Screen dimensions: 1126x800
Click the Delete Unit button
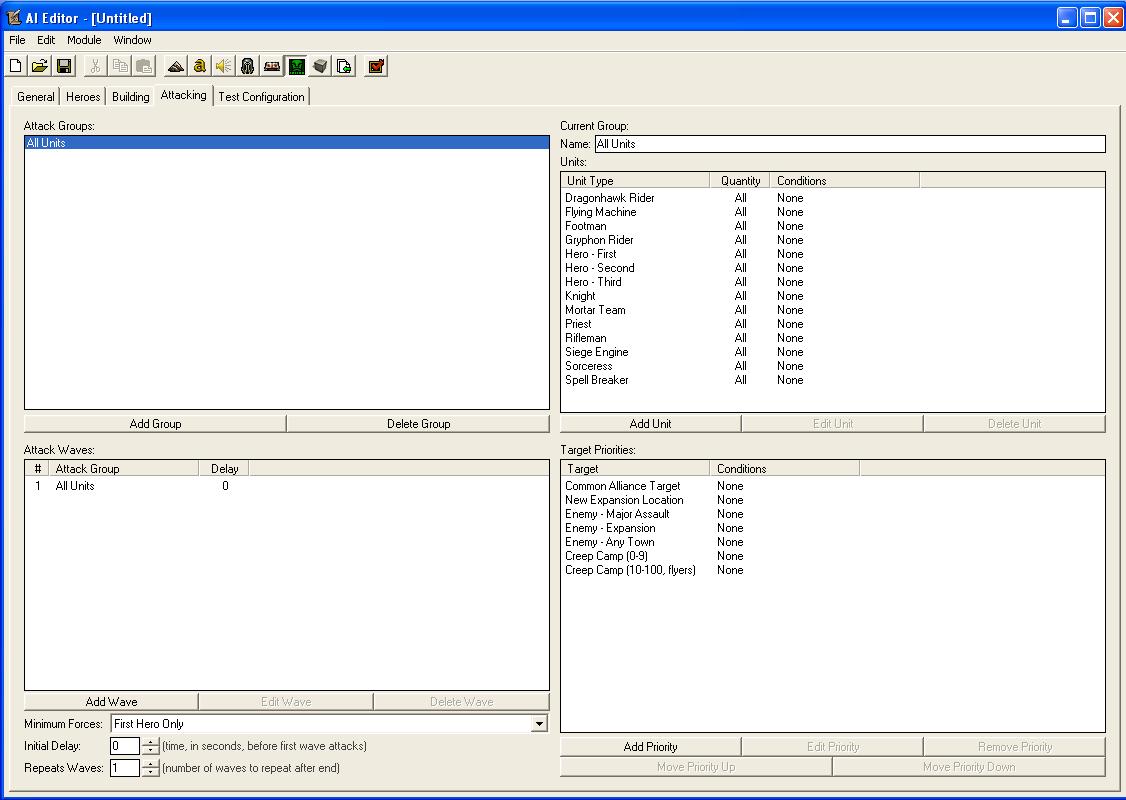1015,424
